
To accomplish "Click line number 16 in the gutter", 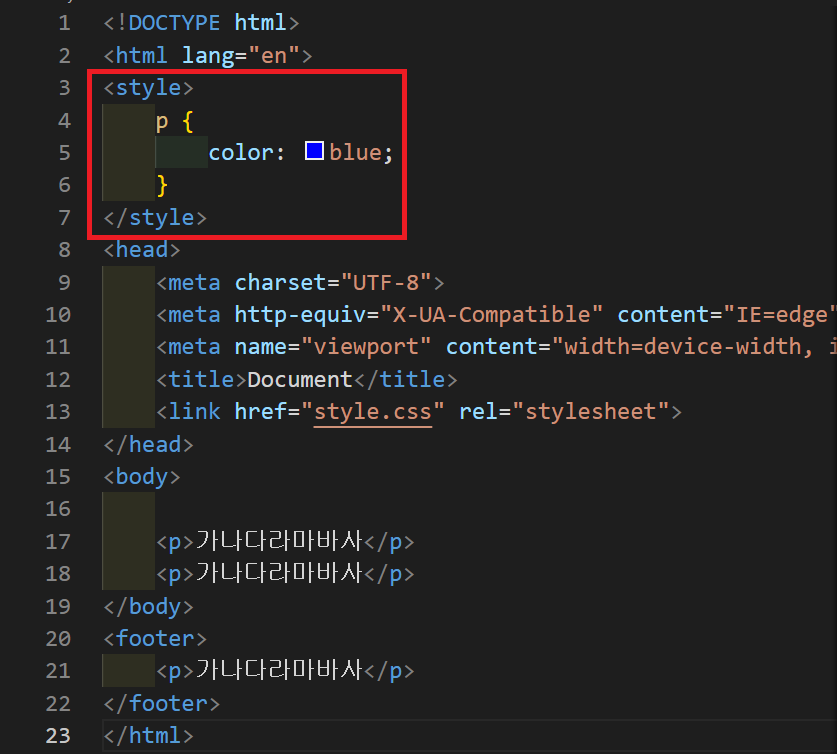I will click(x=58, y=509).
